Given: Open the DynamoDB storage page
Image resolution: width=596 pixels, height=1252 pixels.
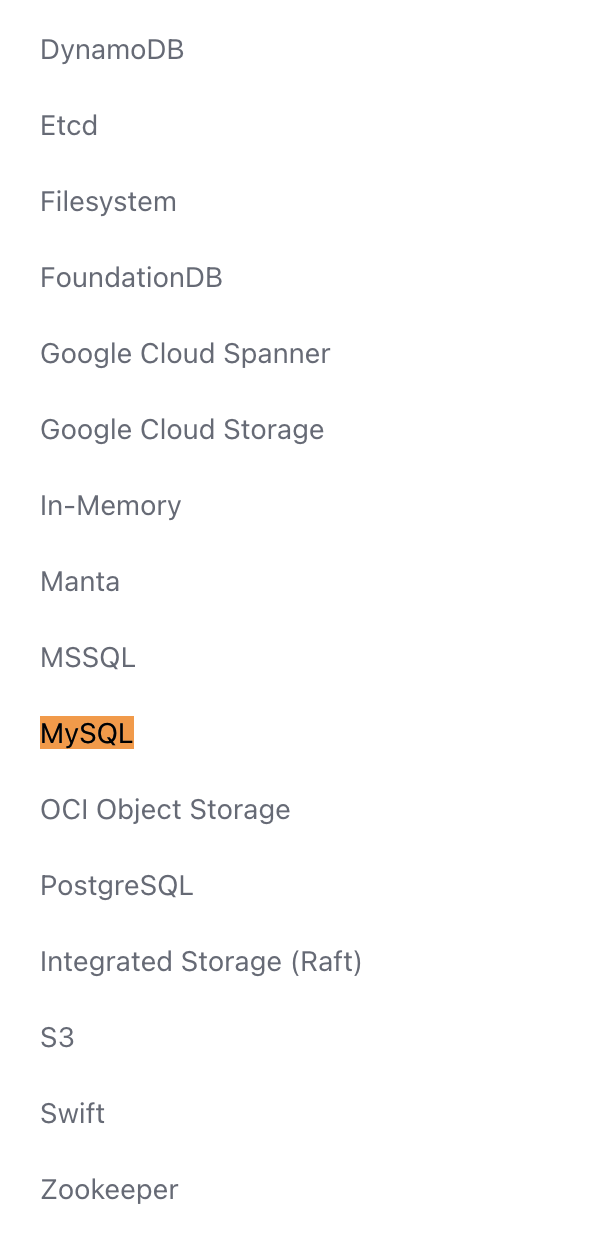Looking at the screenshot, I should point(112,50).
